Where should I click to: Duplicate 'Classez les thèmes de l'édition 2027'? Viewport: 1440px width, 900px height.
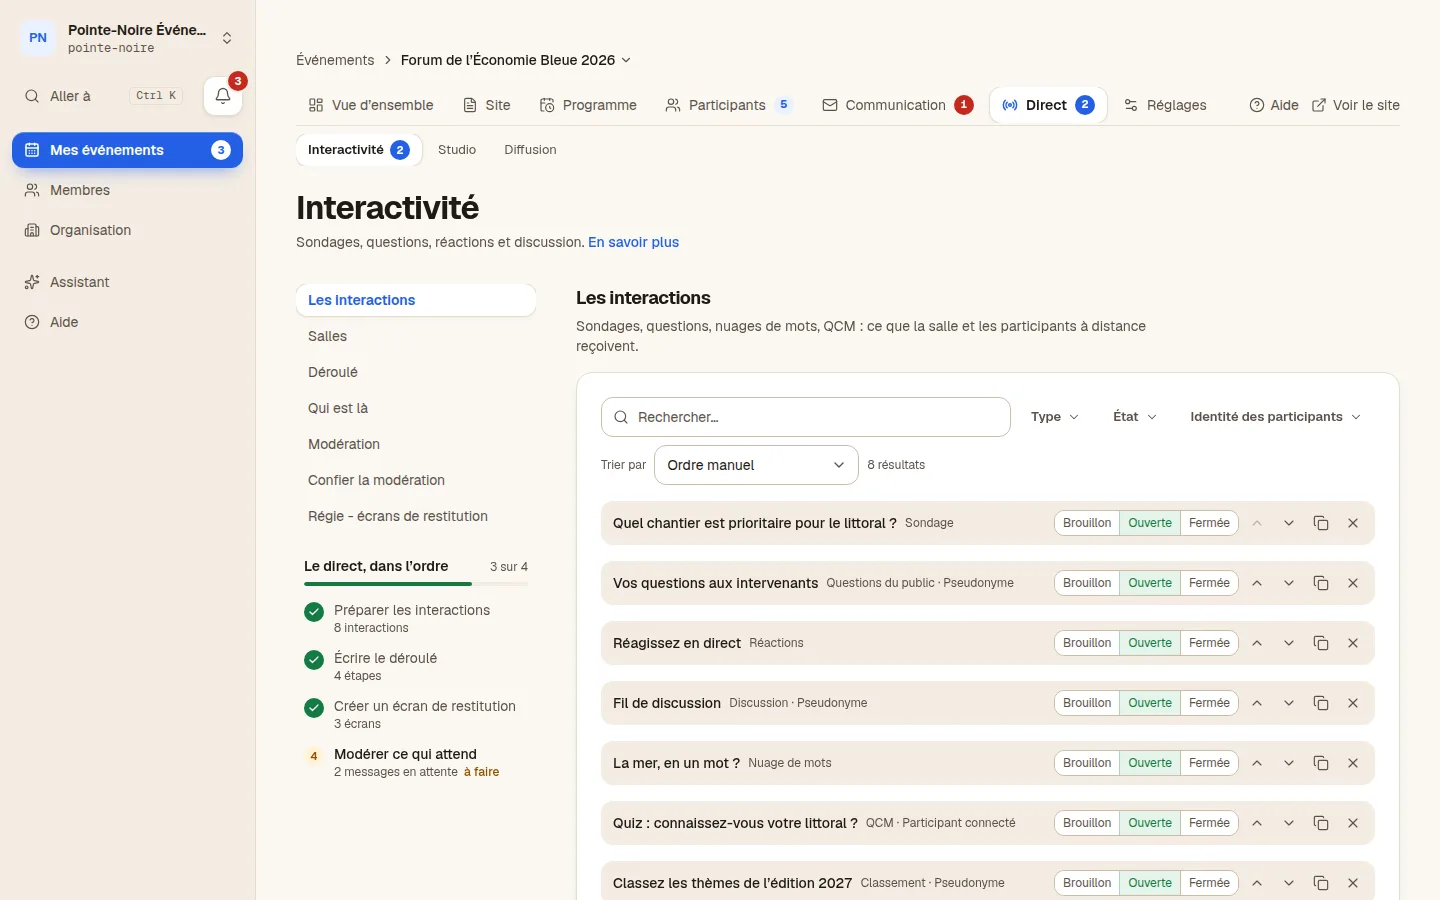click(x=1321, y=883)
